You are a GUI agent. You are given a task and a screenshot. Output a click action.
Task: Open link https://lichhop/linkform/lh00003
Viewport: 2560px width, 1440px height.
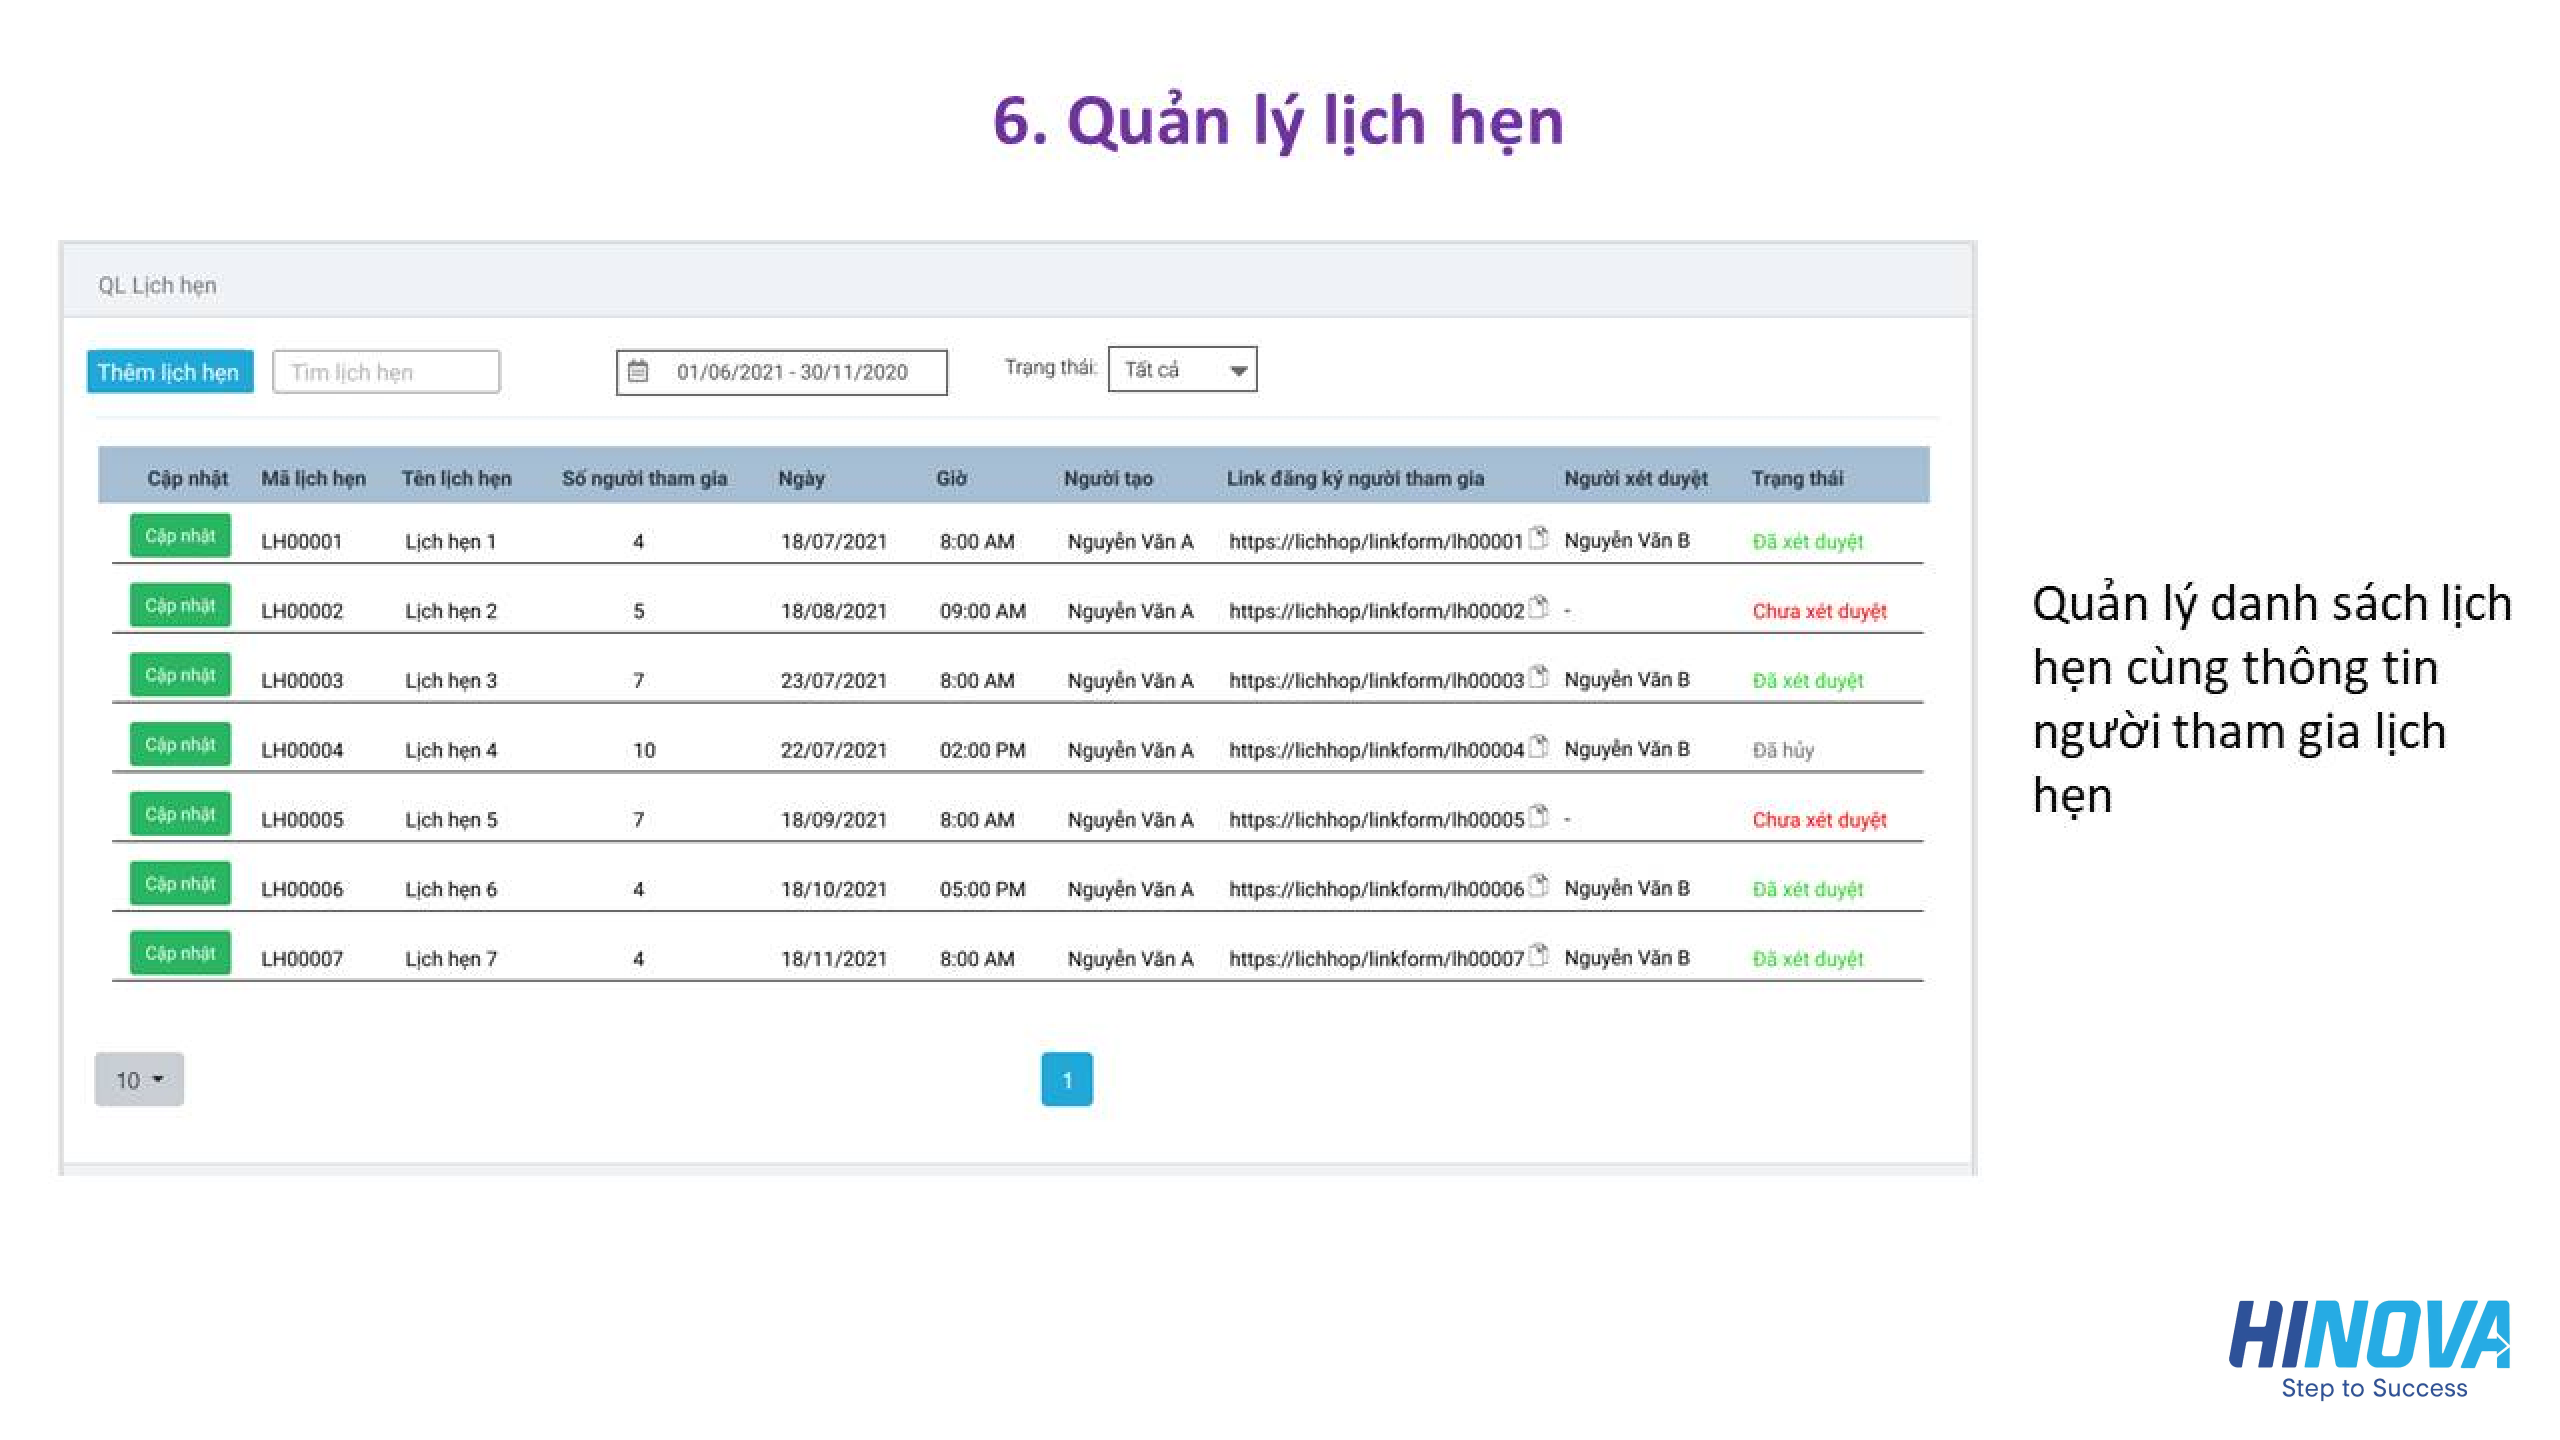[1375, 681]
